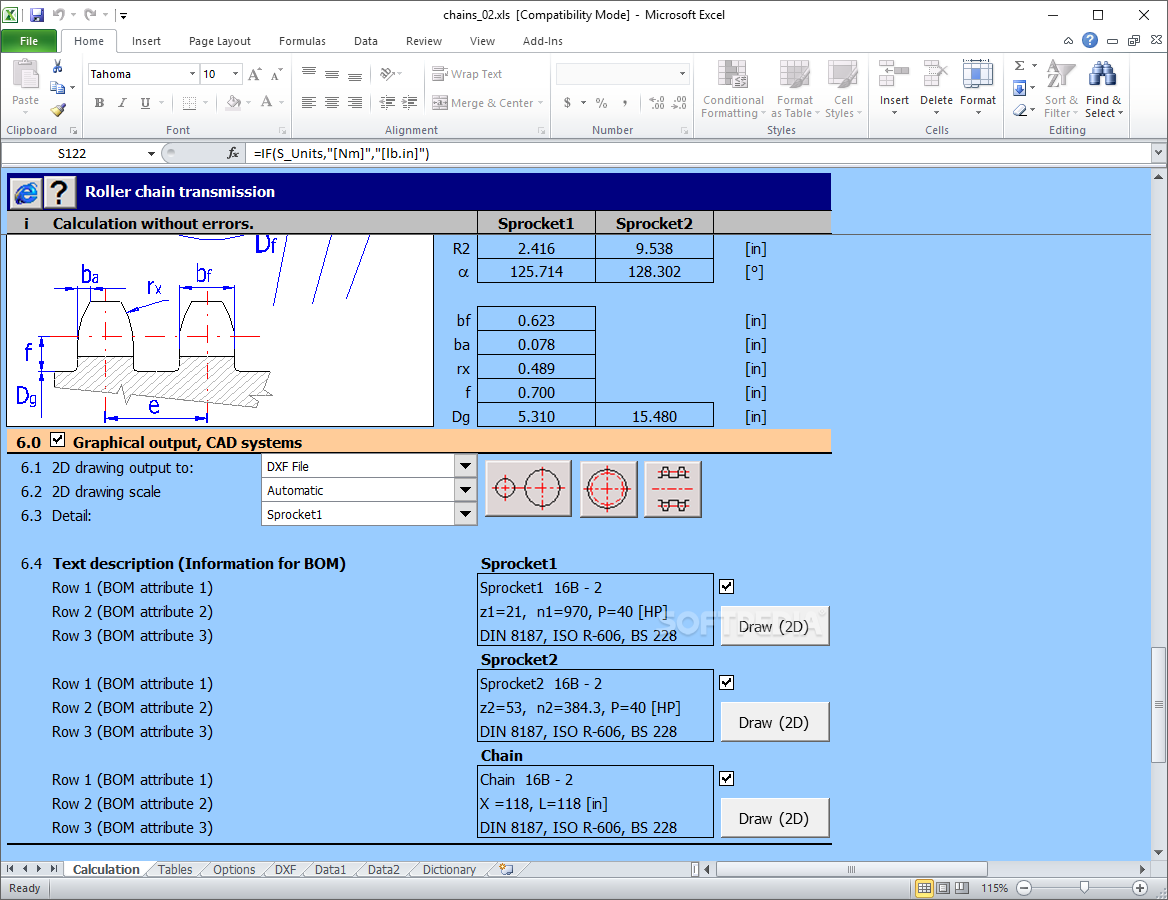Click the single sprocket detail drawing icon

pyautogui.click(x=608, y=489)
